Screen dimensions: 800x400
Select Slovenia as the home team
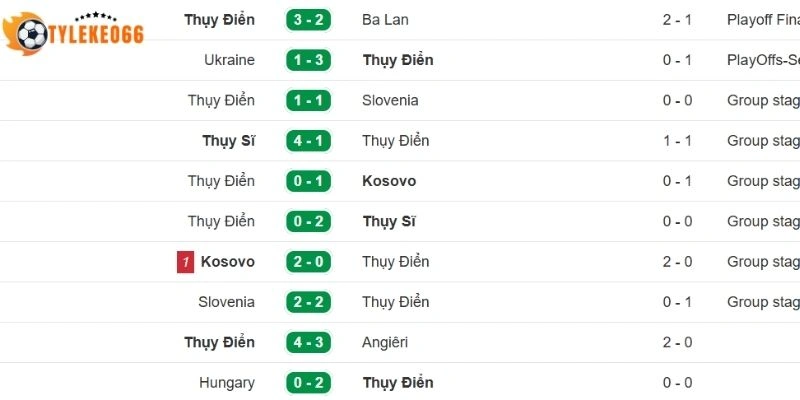coord(226,302)
